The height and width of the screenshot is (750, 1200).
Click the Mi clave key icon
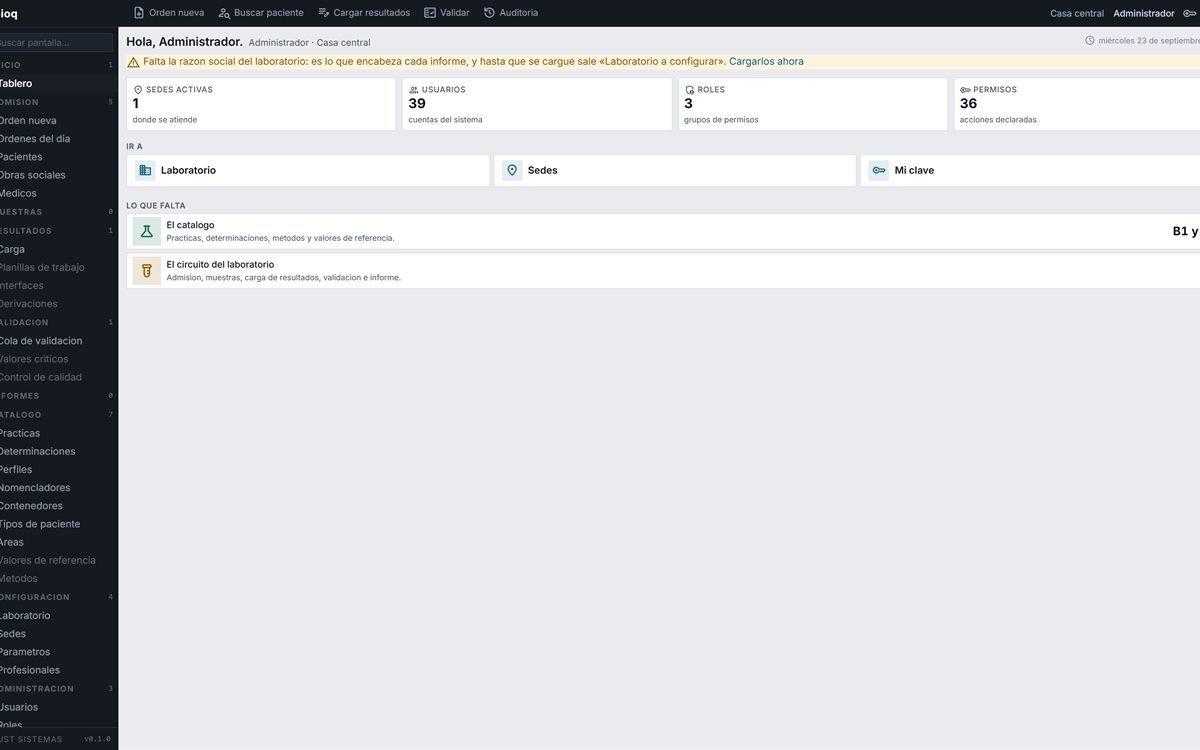coord(879,170)
